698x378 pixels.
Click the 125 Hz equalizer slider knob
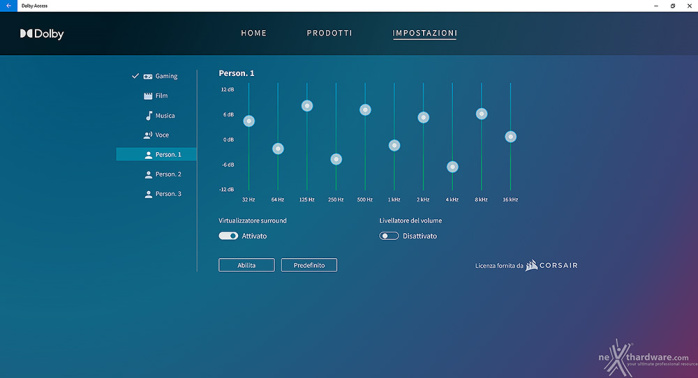[307, 106]
